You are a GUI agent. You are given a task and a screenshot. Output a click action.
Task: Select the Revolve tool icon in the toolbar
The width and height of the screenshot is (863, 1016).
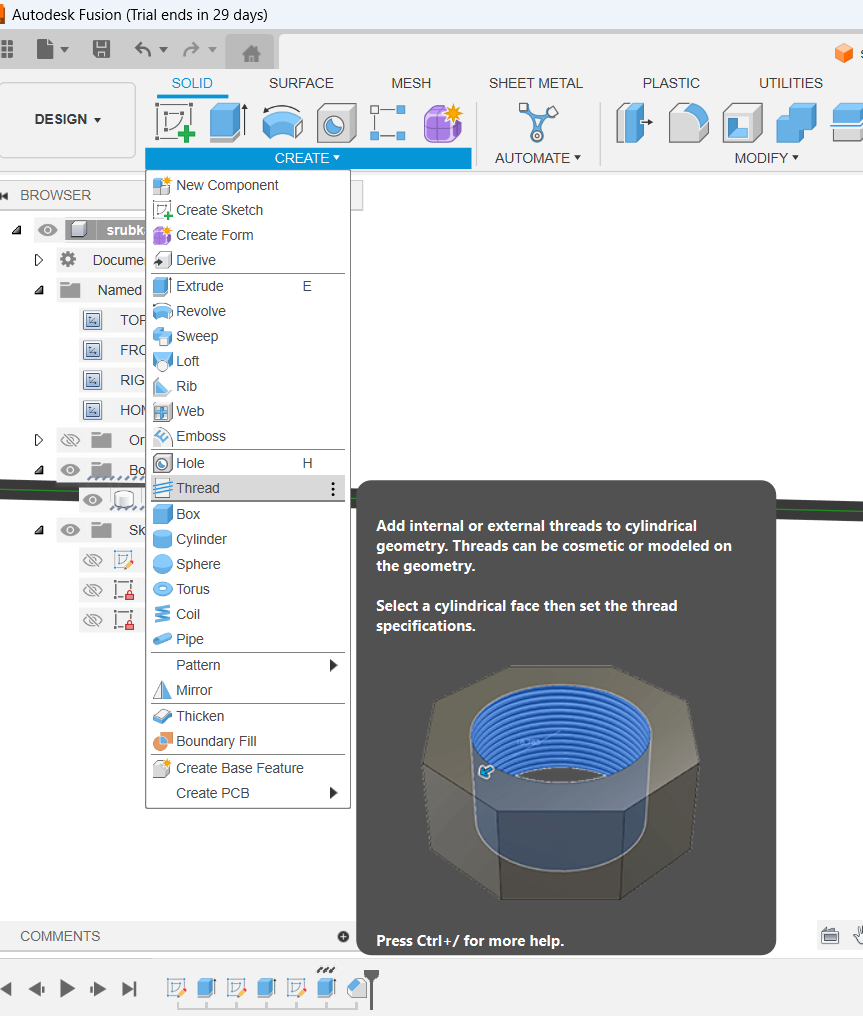coord(282,122)
